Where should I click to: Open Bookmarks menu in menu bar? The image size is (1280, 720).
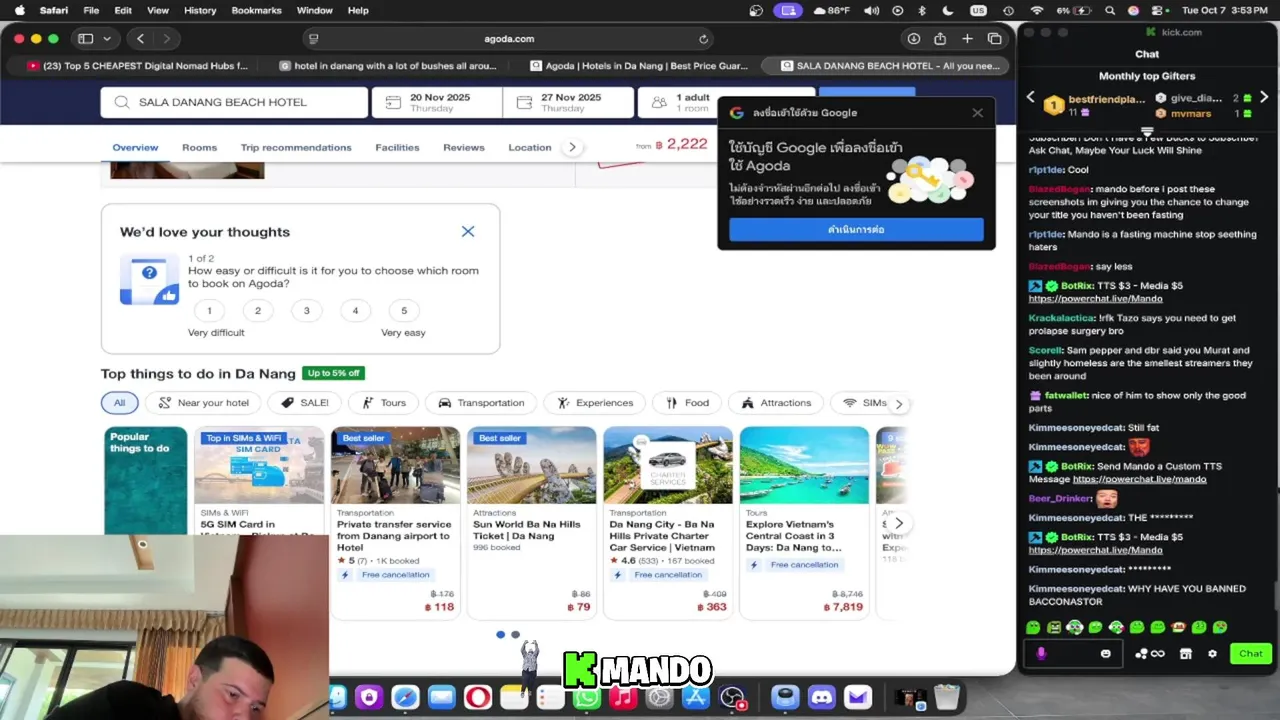257,10
